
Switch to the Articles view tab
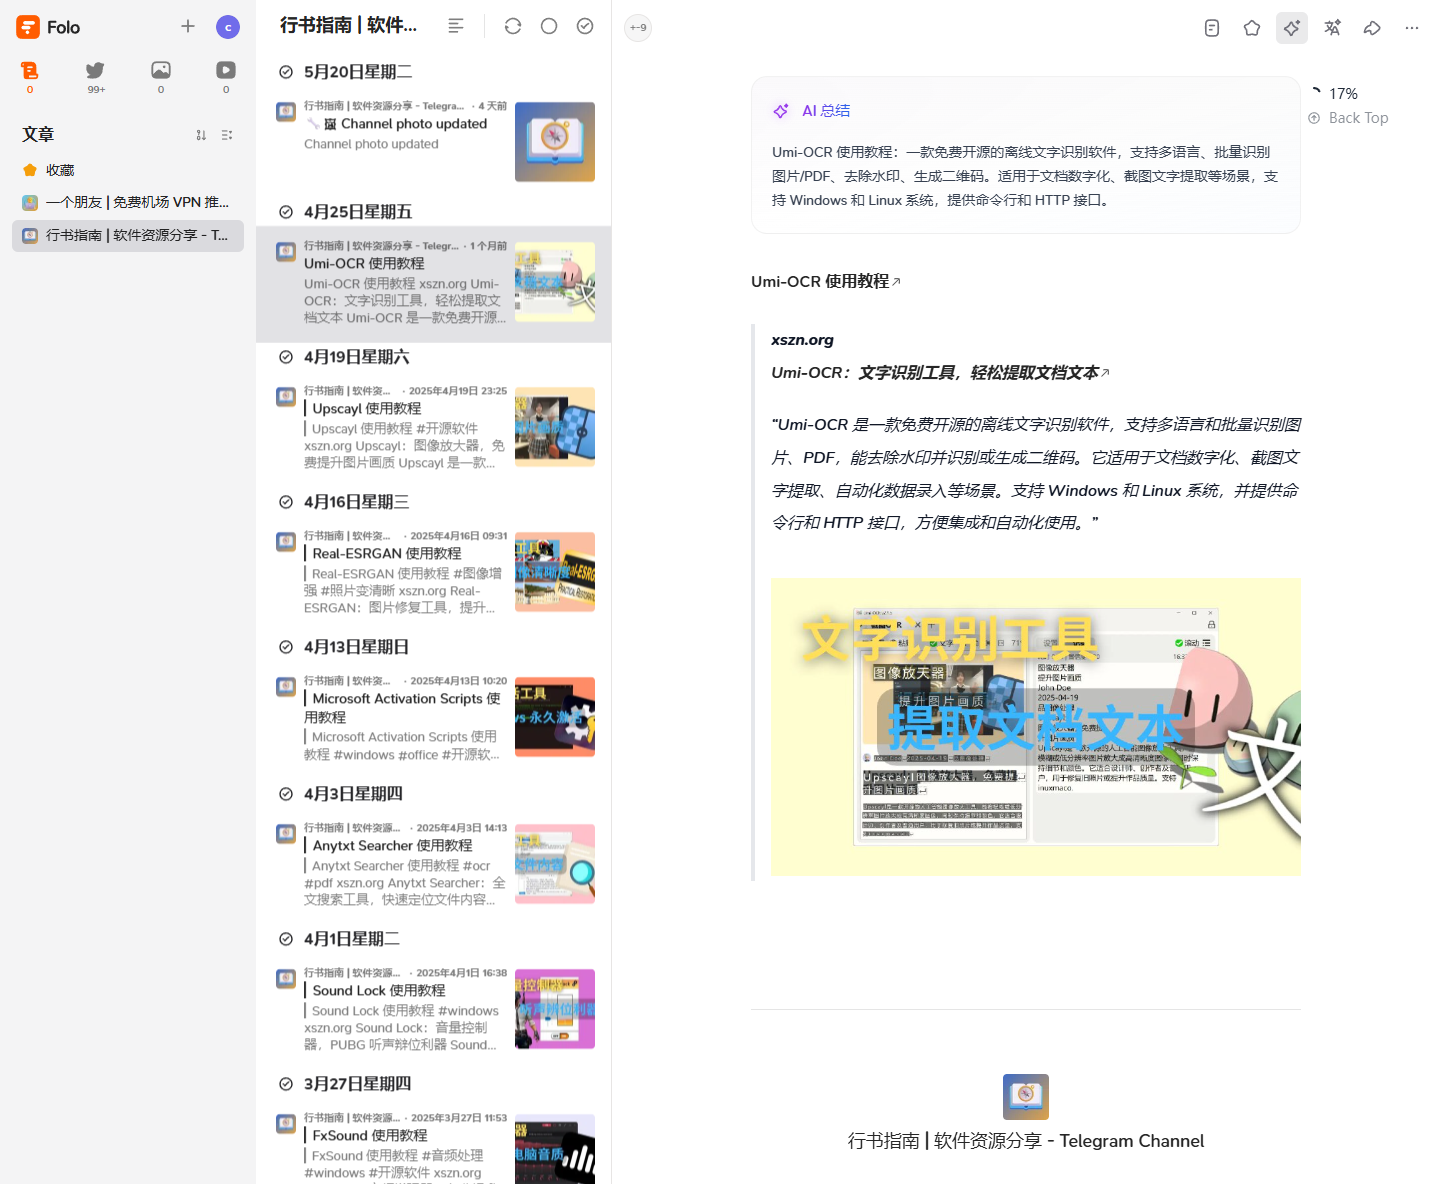point(30,76)
